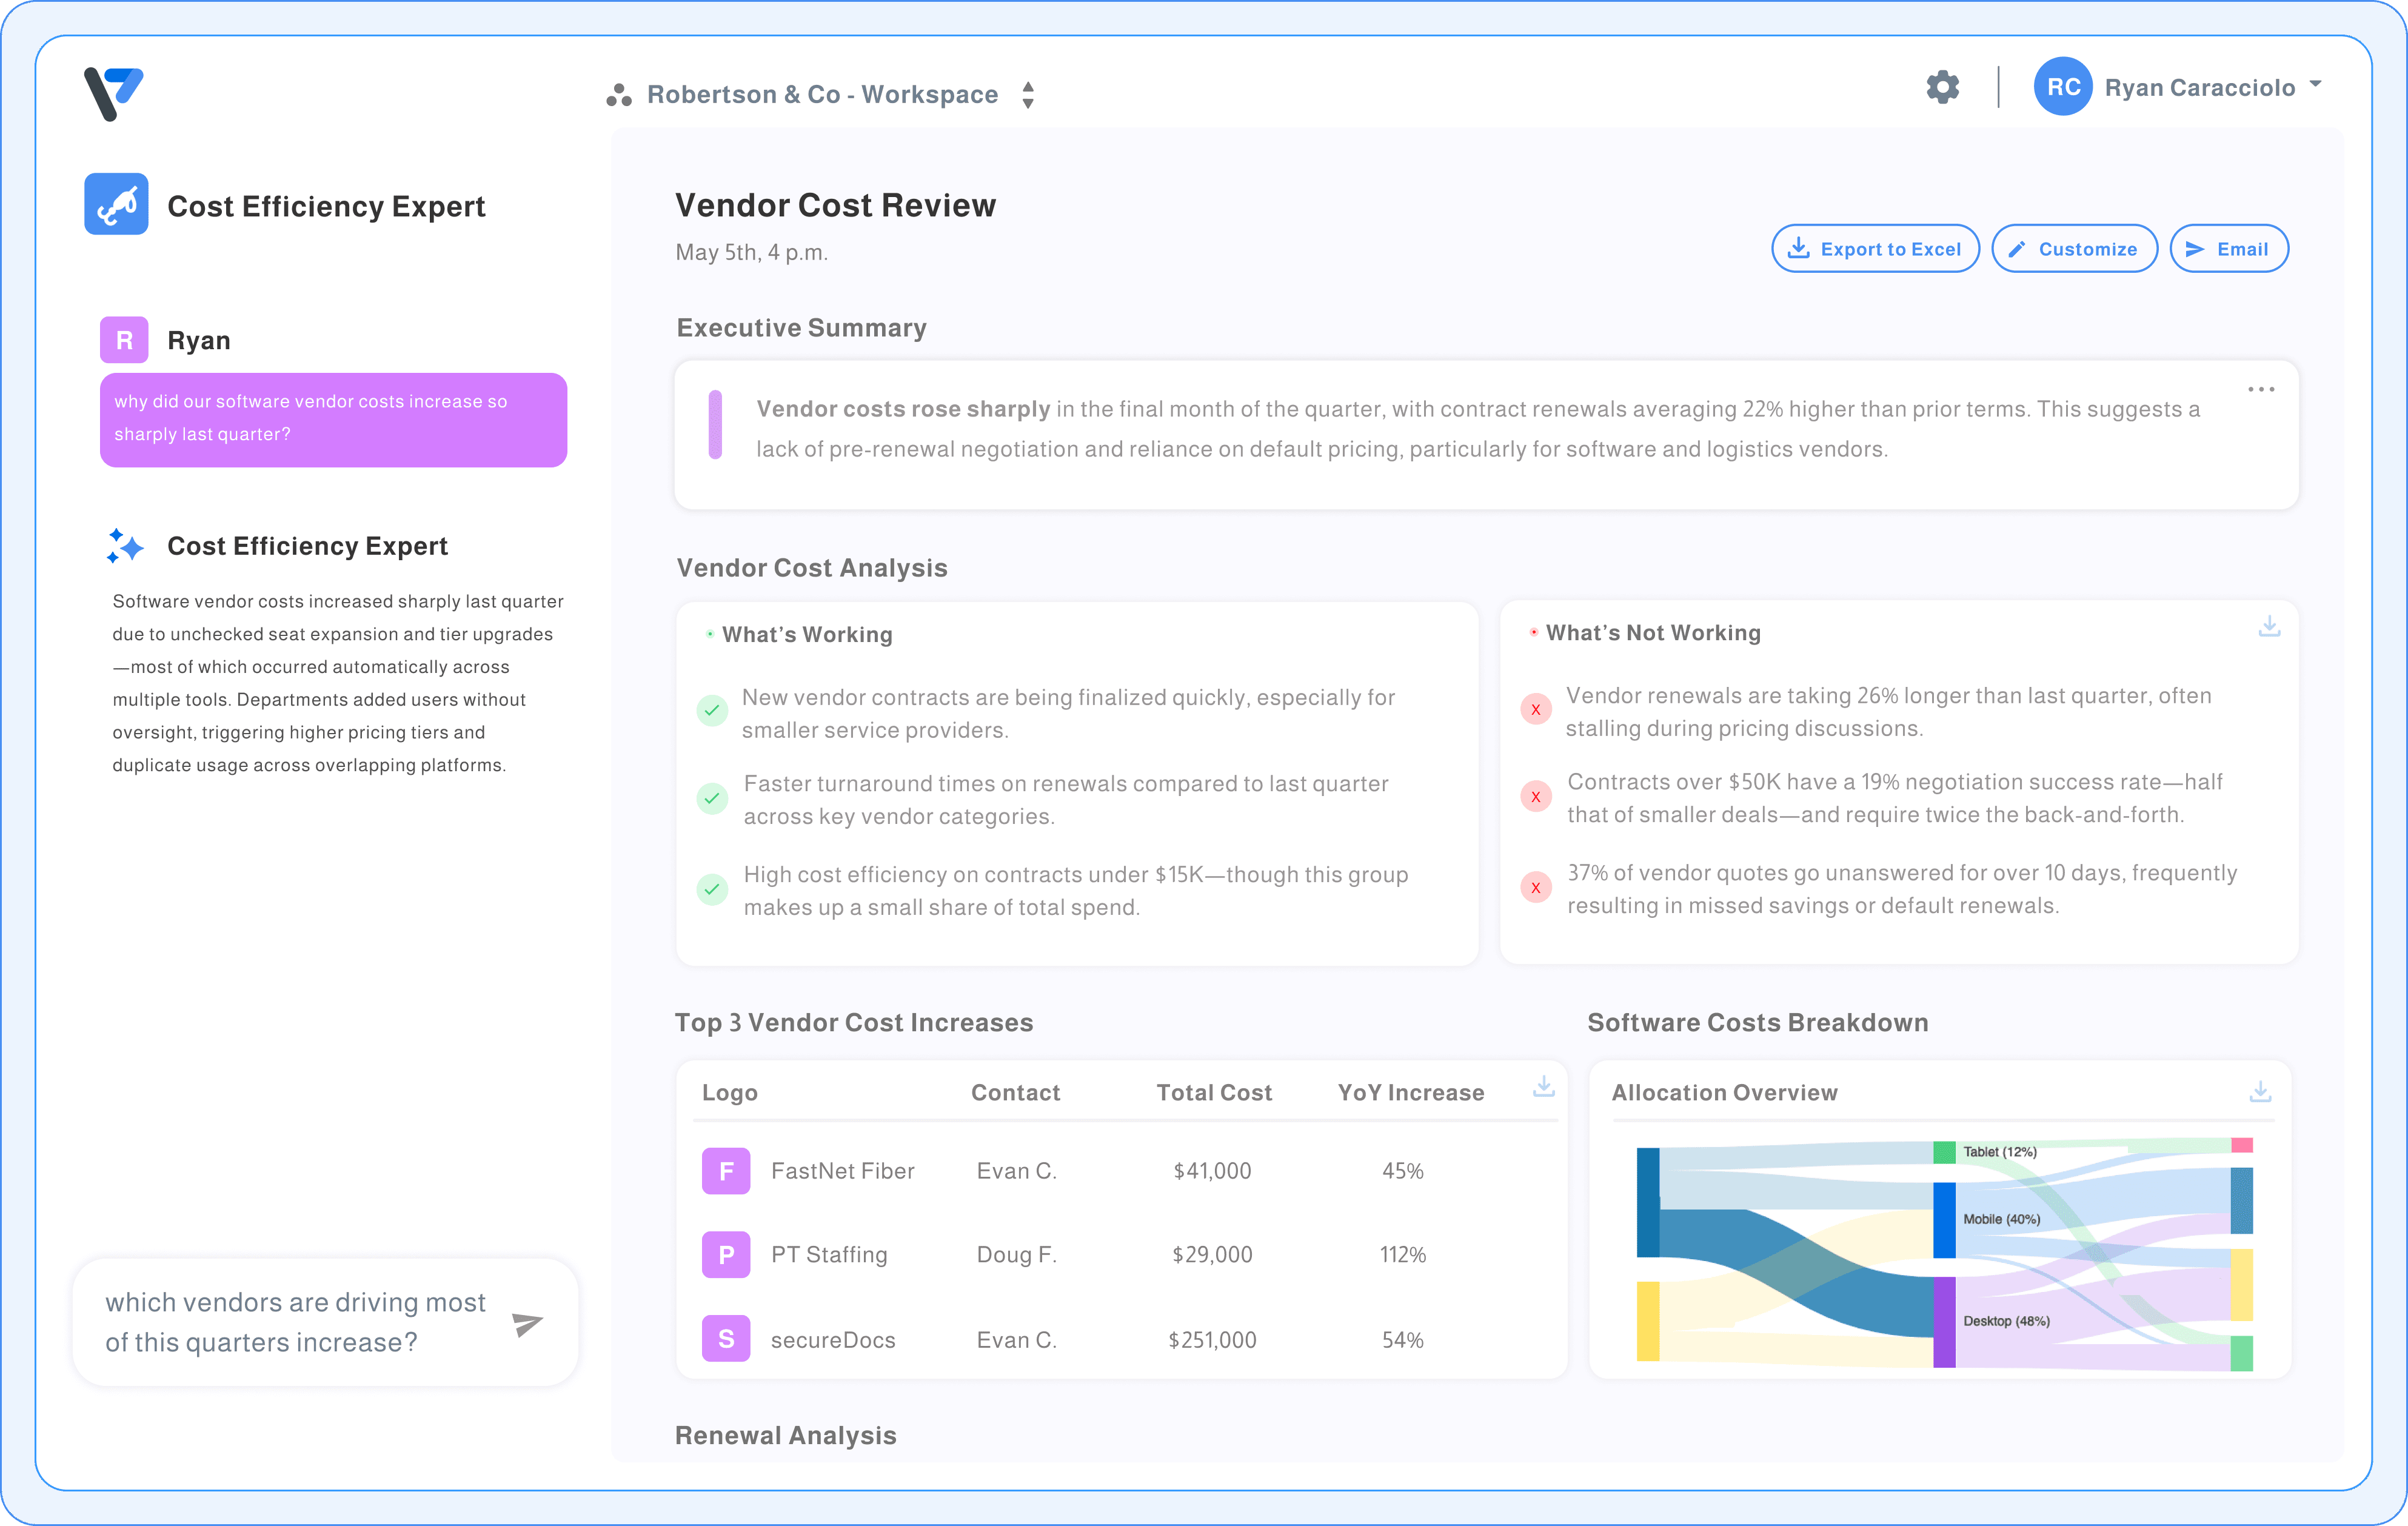
Task: Click the red X beside vendor renewals 26% longer
Action: click(x=1536, y=710)
